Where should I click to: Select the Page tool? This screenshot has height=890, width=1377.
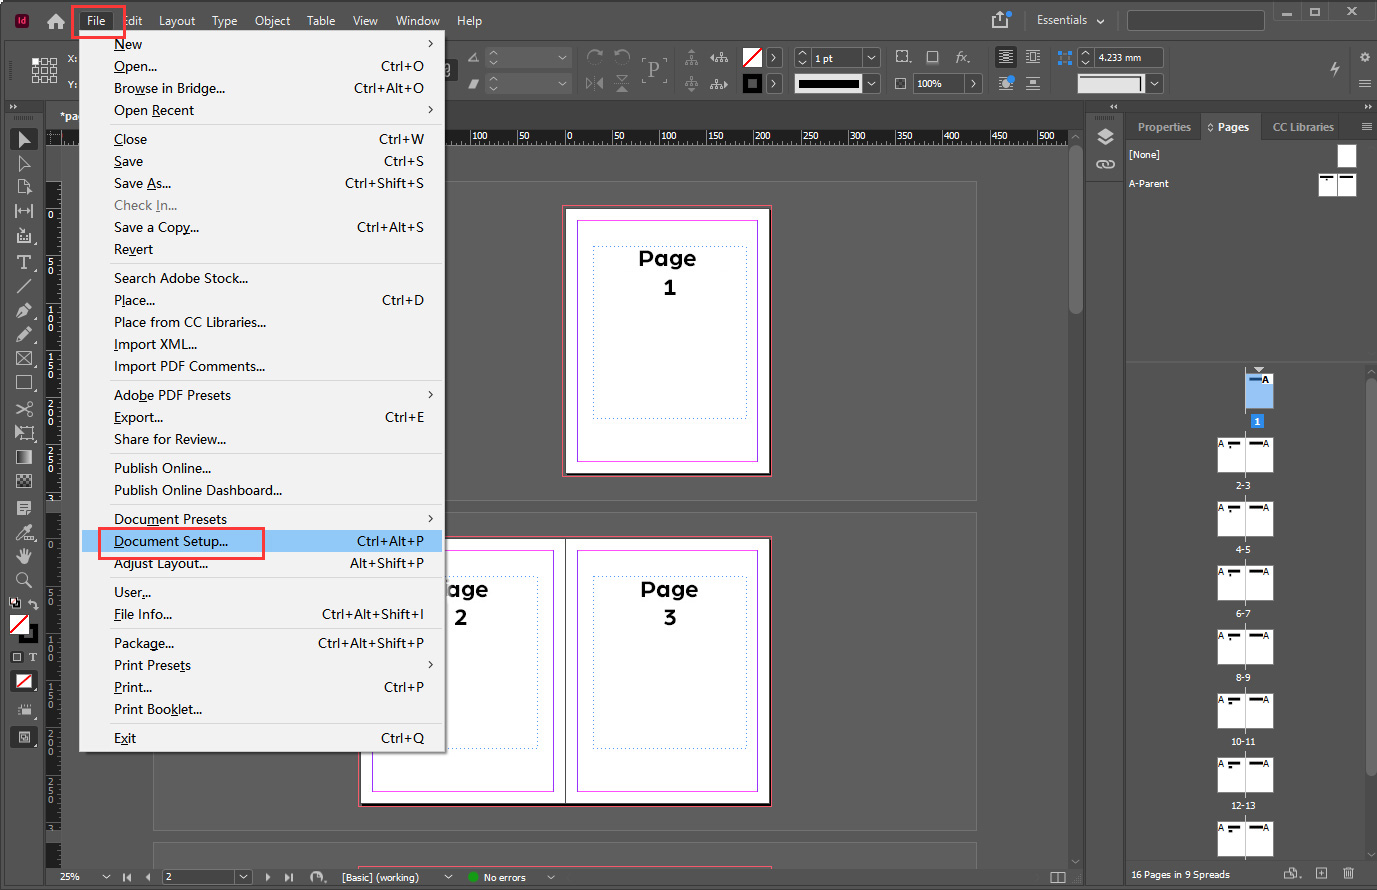point(24,187)
